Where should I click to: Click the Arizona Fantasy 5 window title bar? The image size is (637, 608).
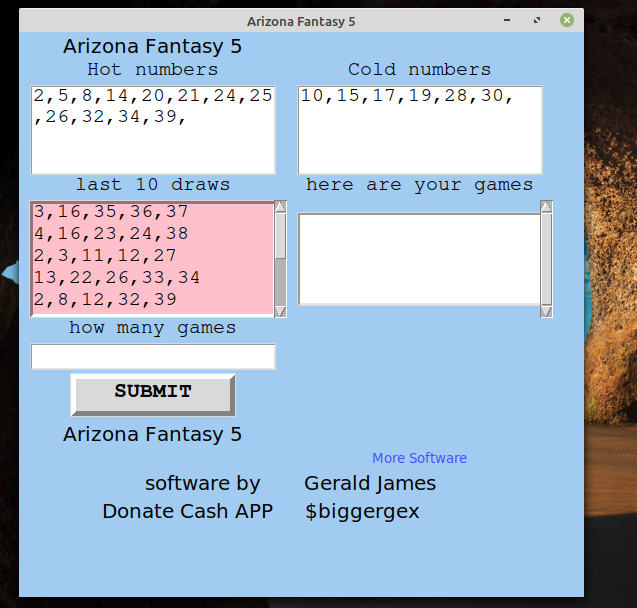point(301,21)
